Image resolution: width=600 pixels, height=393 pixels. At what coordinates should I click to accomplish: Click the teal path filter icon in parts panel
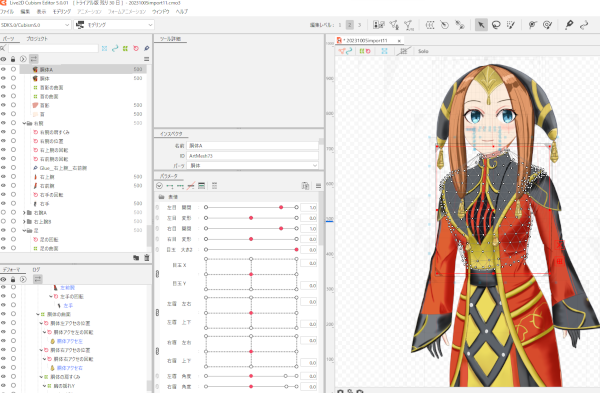(x=115, y=49)
